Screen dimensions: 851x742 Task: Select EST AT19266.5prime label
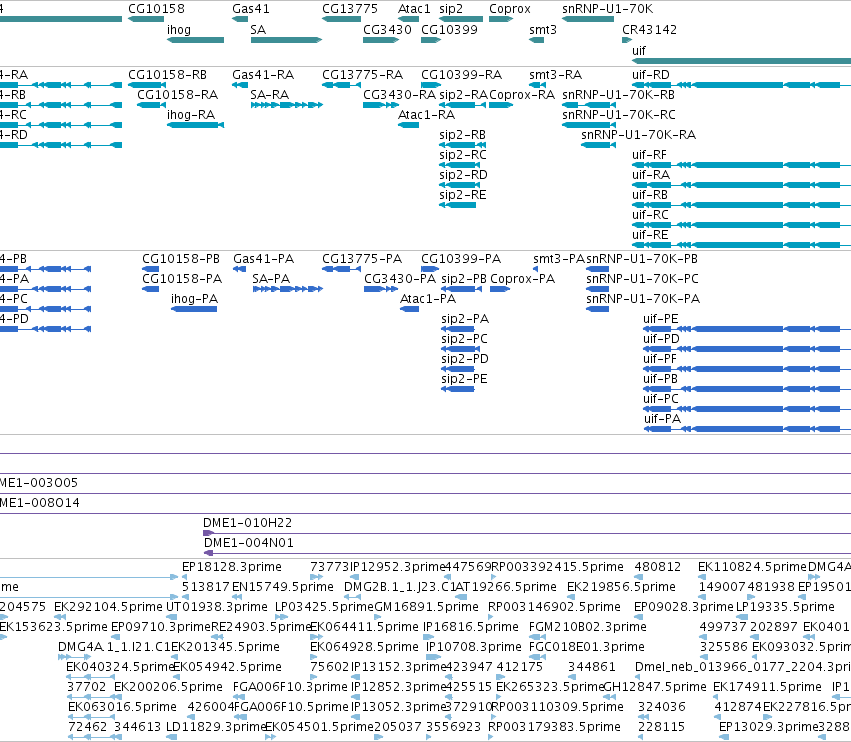506,587
